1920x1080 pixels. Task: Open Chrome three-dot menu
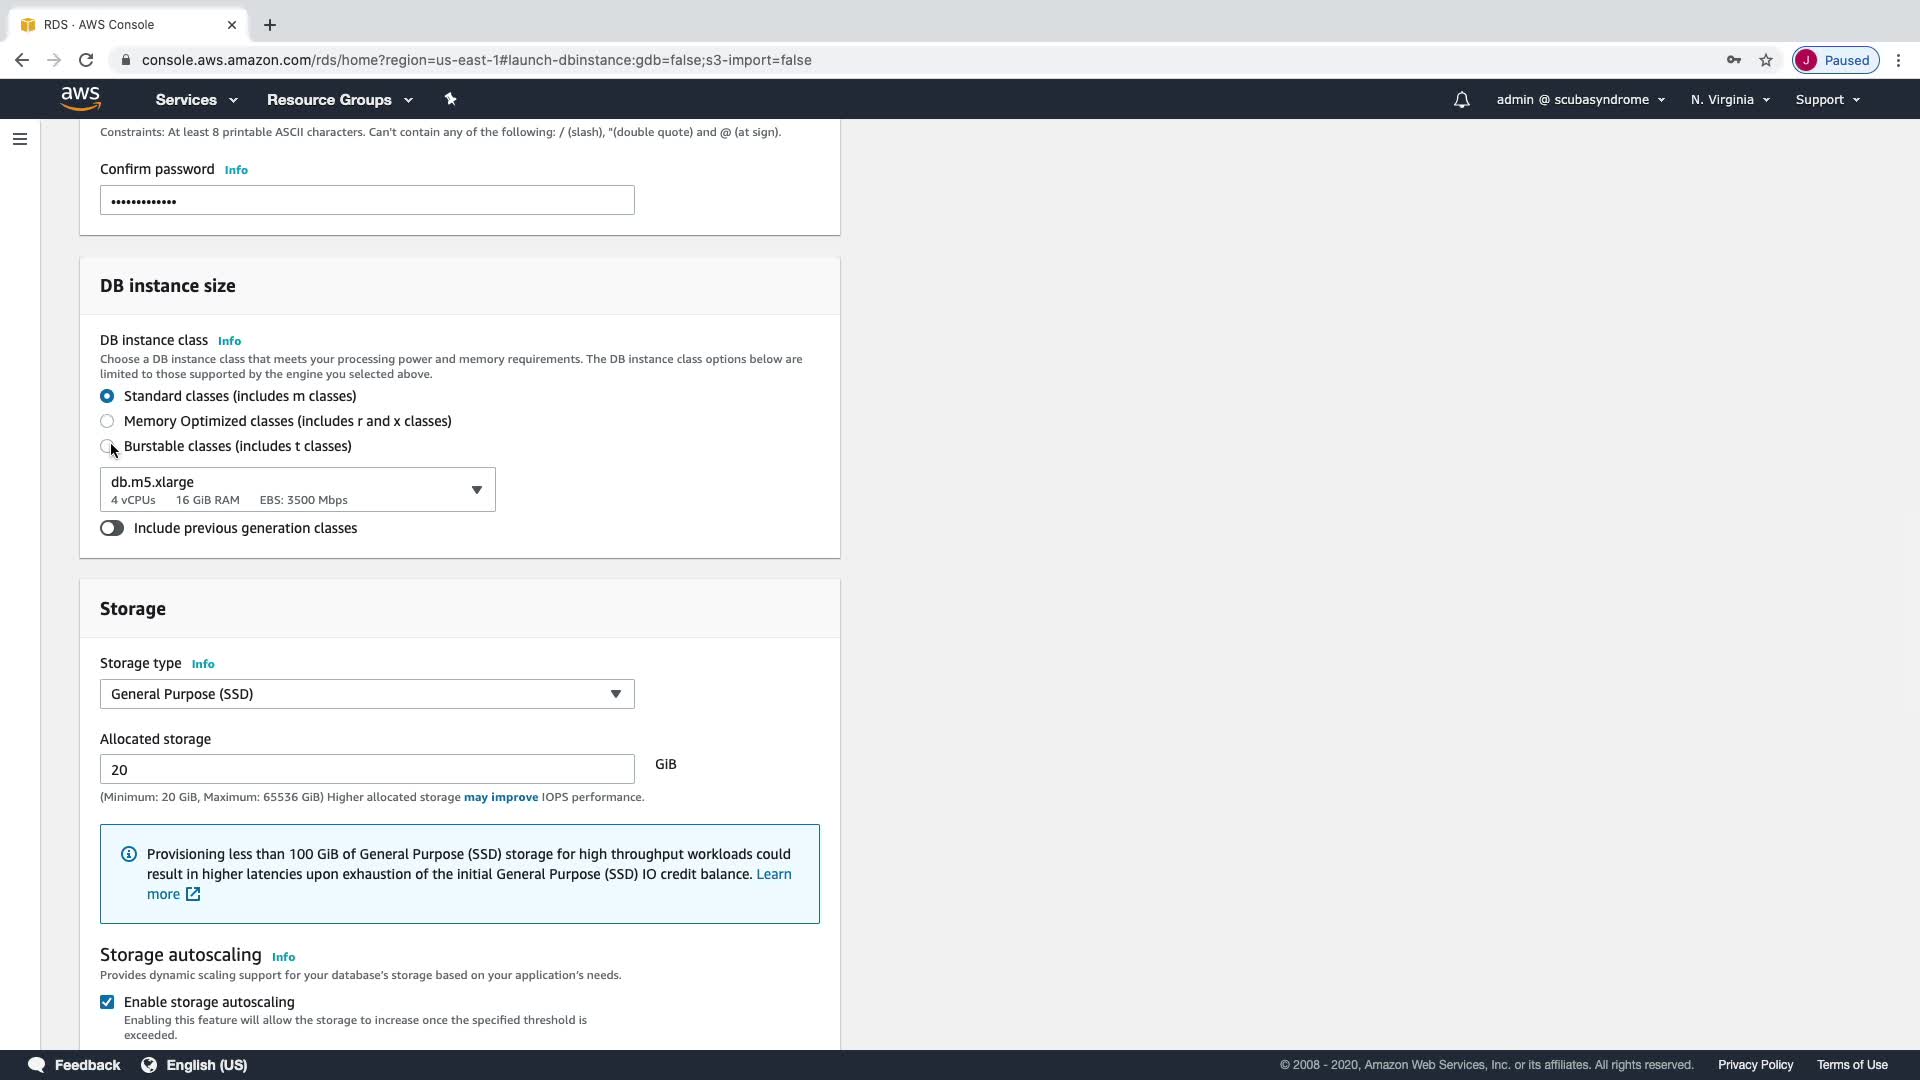coord(1898,60)
